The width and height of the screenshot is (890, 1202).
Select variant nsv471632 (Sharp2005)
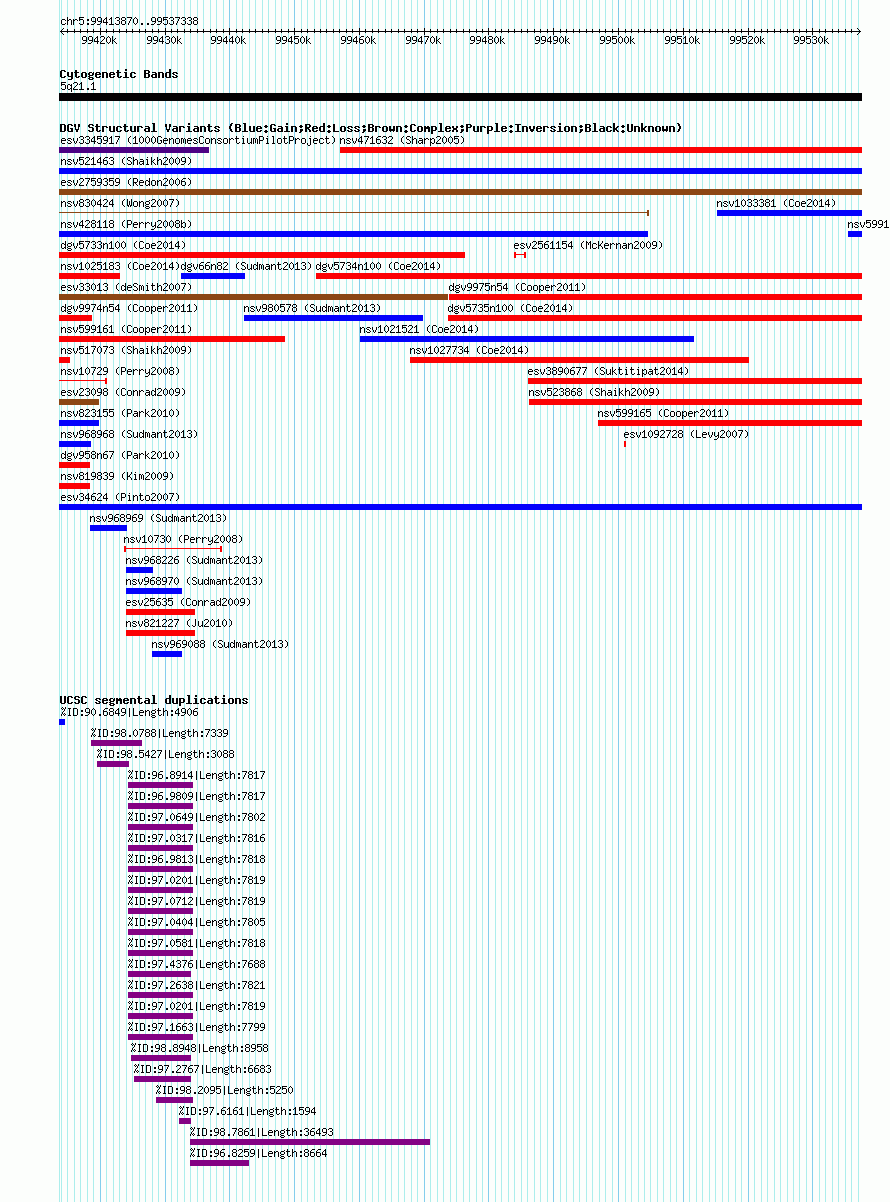[x=601, y=150]
